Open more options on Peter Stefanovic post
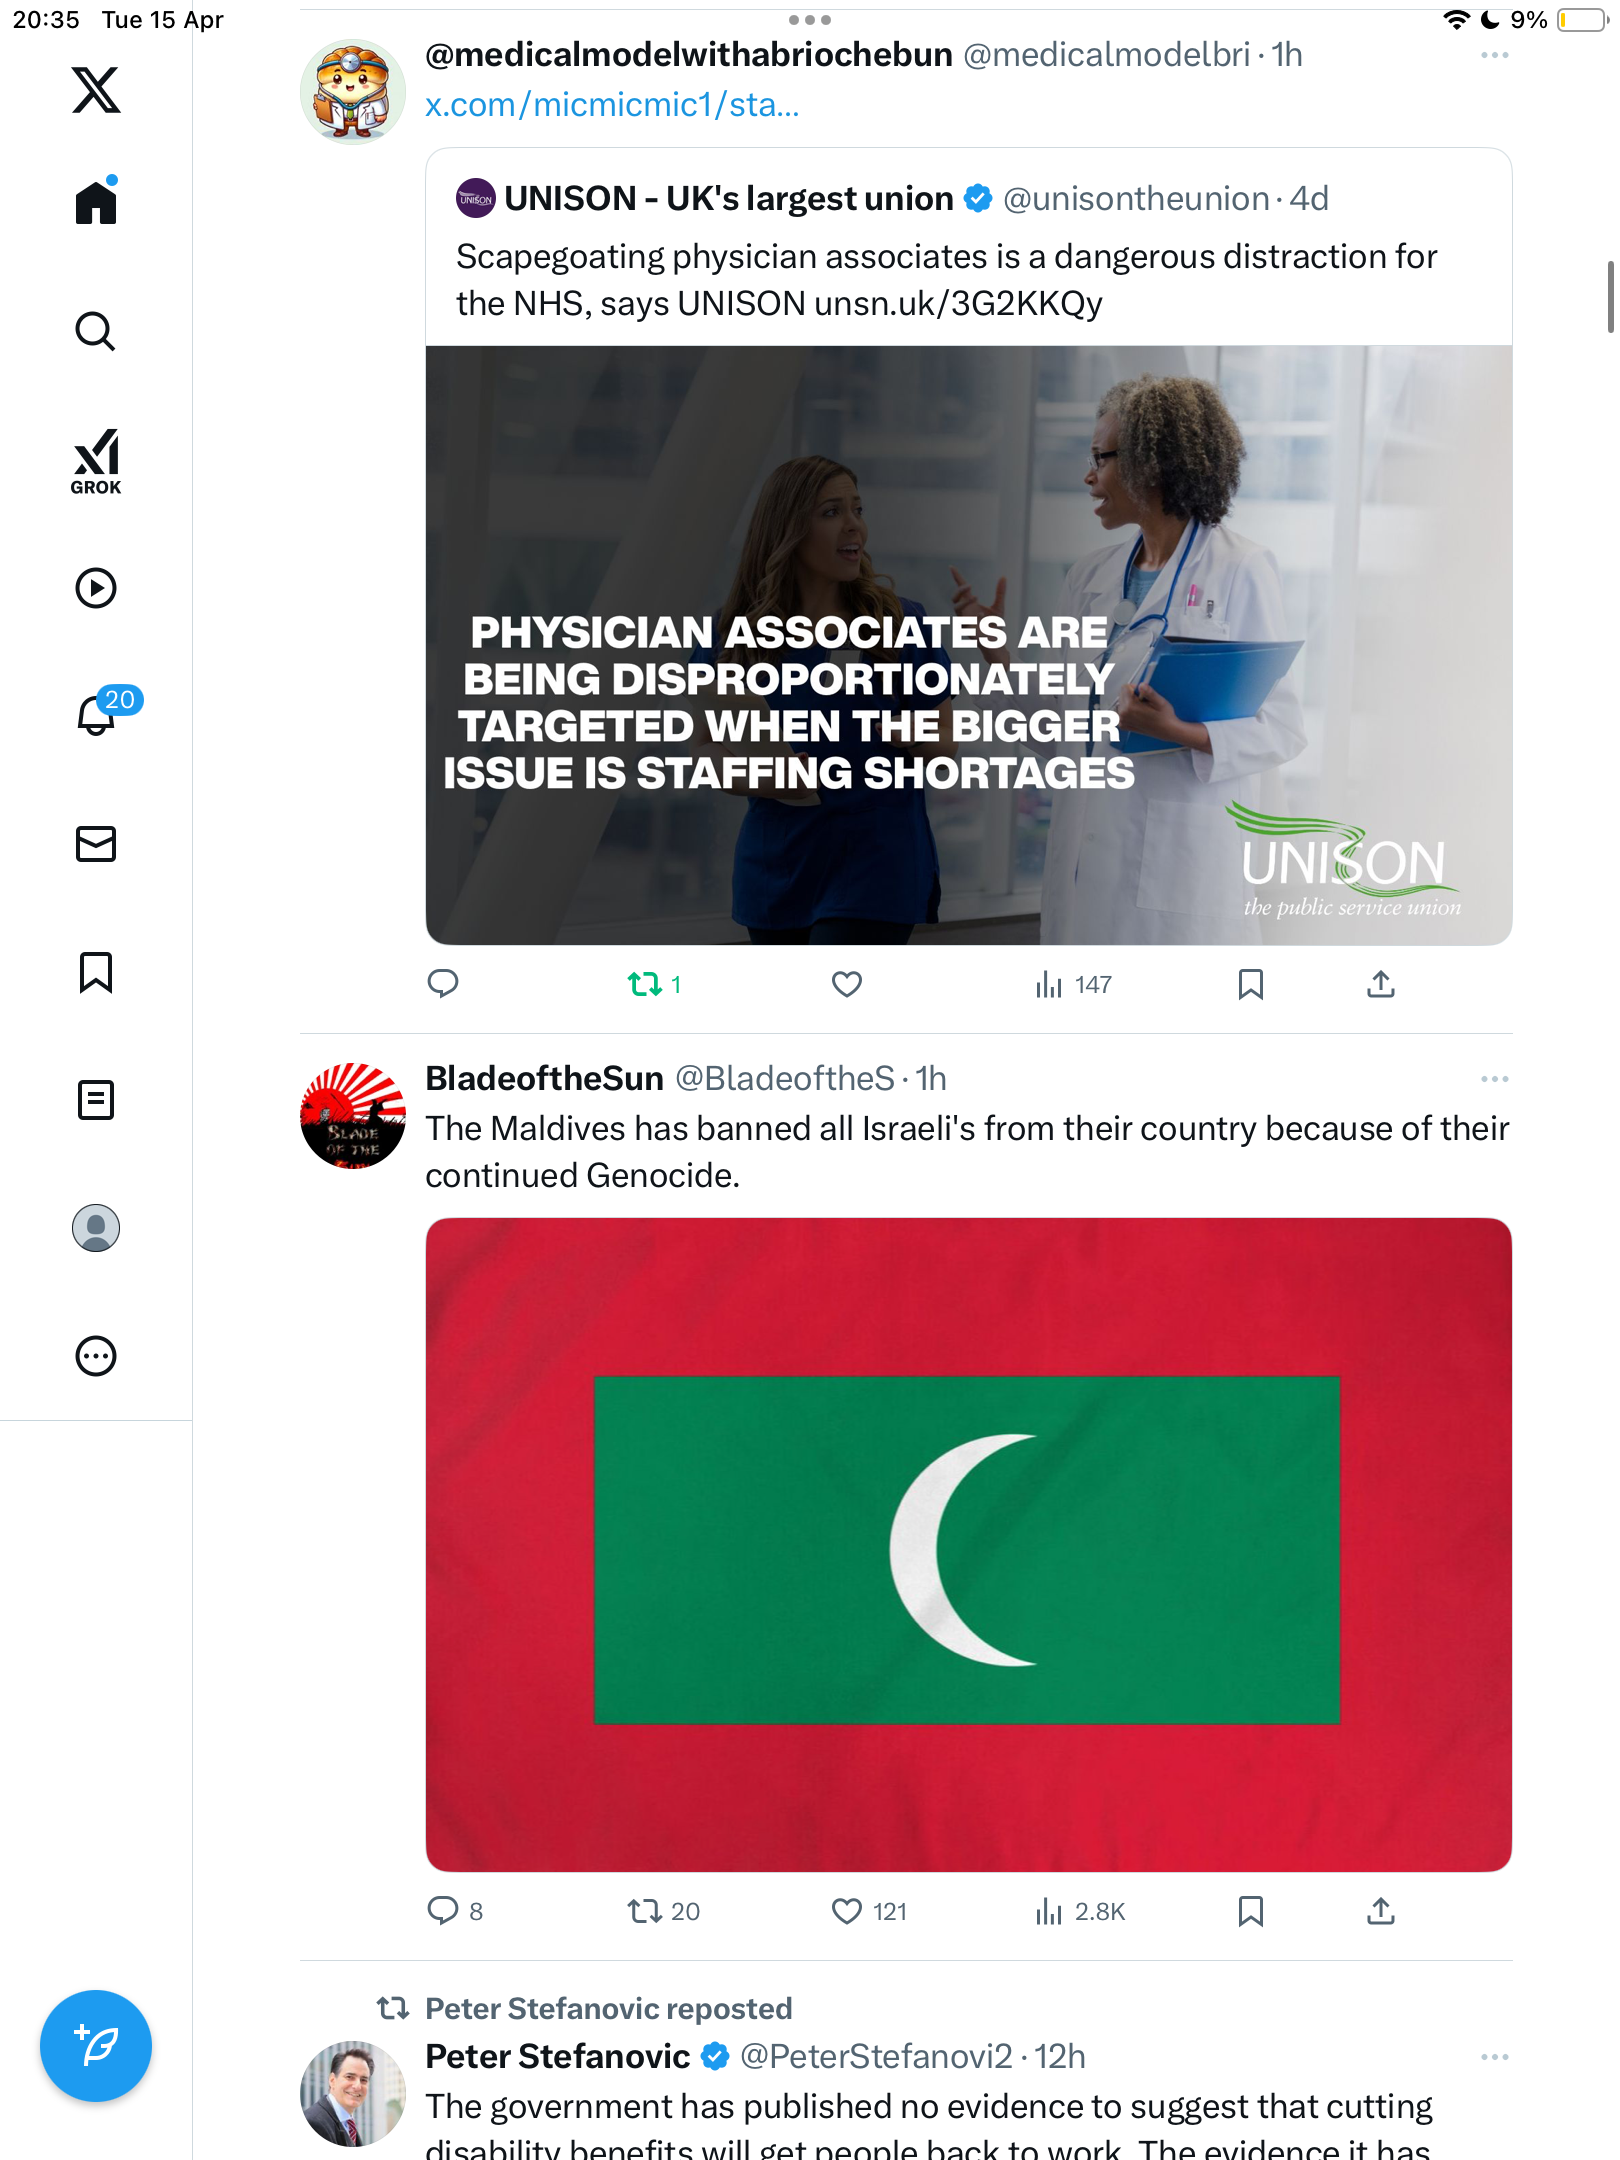 pyautogui.click(x=1494, y=2057)
